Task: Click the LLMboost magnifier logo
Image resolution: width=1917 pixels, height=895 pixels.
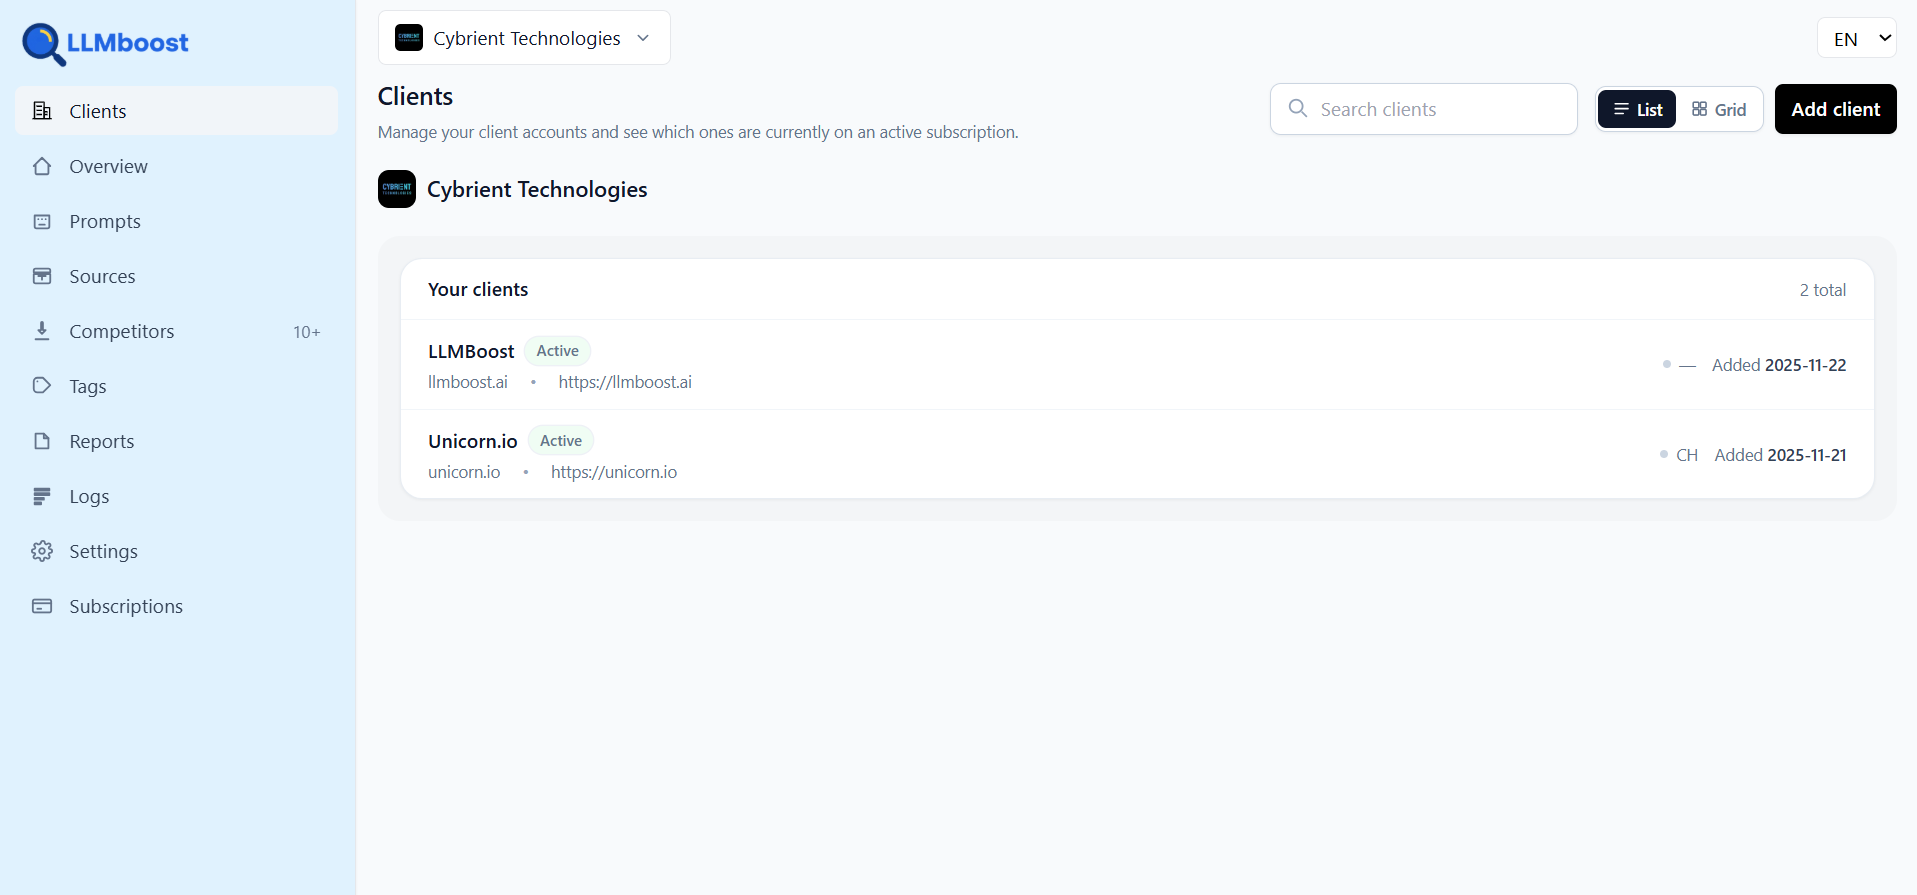Action: click(43, 44)
